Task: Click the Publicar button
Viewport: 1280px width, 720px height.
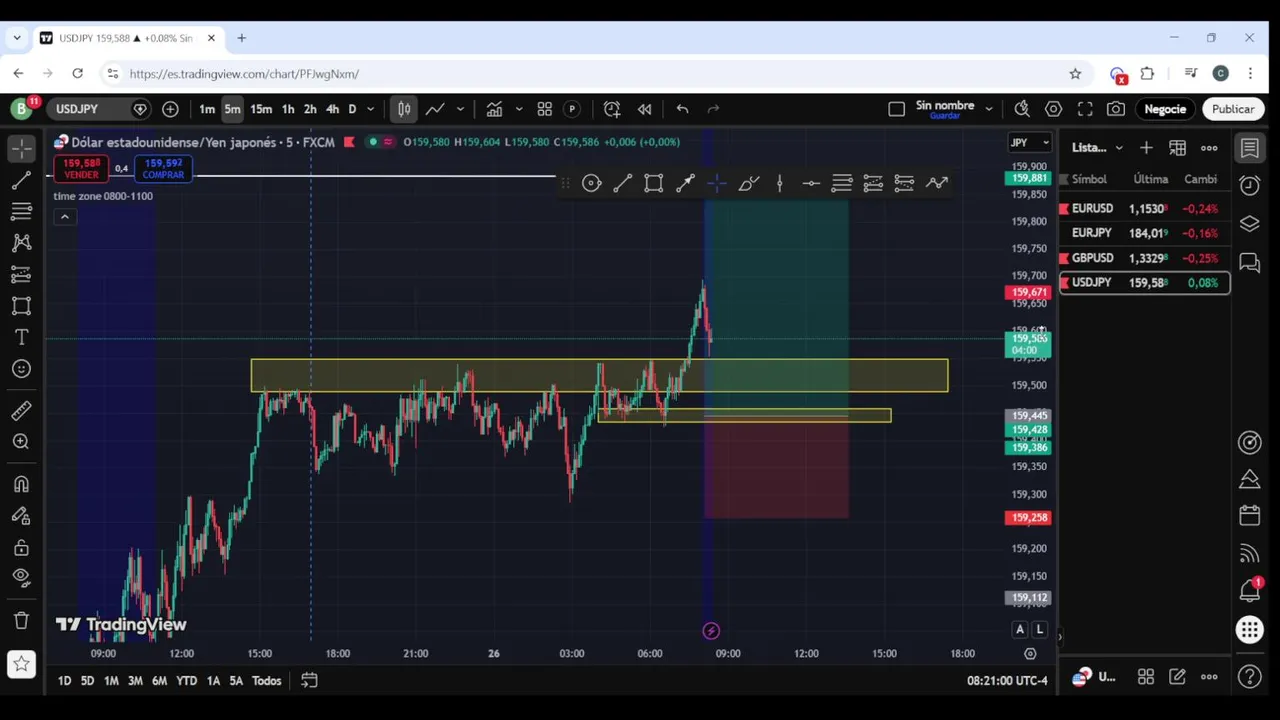Action: tap(1233, 109)
